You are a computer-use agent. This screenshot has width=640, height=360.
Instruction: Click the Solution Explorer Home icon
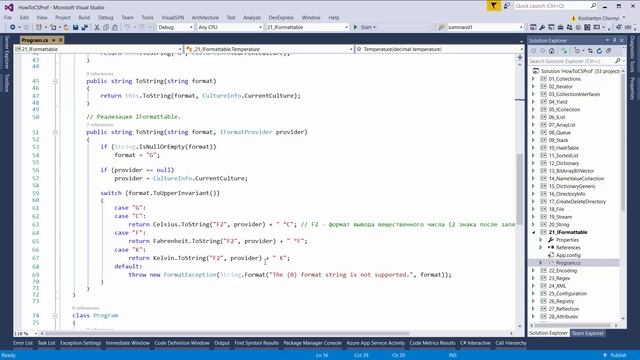551,51
